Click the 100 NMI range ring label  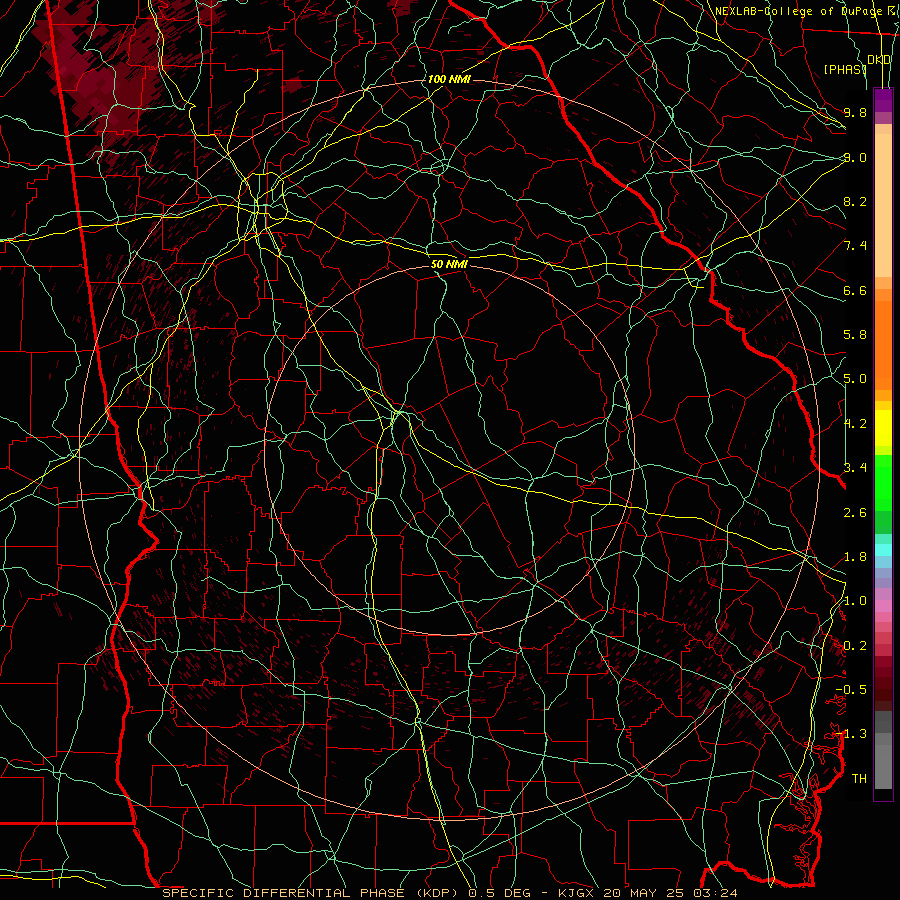pyautogui.click(x=449, y=79)
